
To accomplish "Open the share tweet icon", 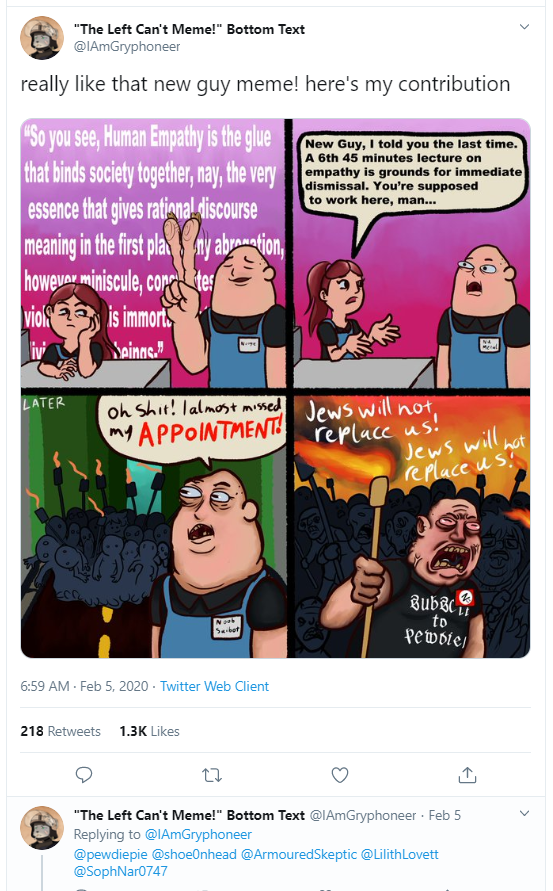I will click(x=467, y=775).
